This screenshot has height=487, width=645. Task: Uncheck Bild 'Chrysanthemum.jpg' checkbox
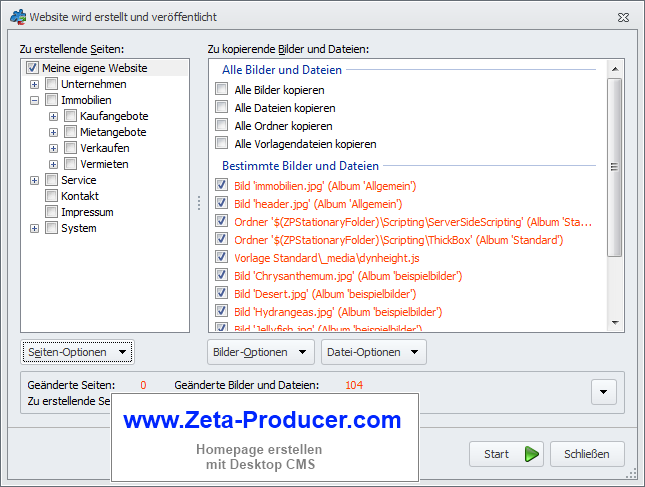pos(222,275)
